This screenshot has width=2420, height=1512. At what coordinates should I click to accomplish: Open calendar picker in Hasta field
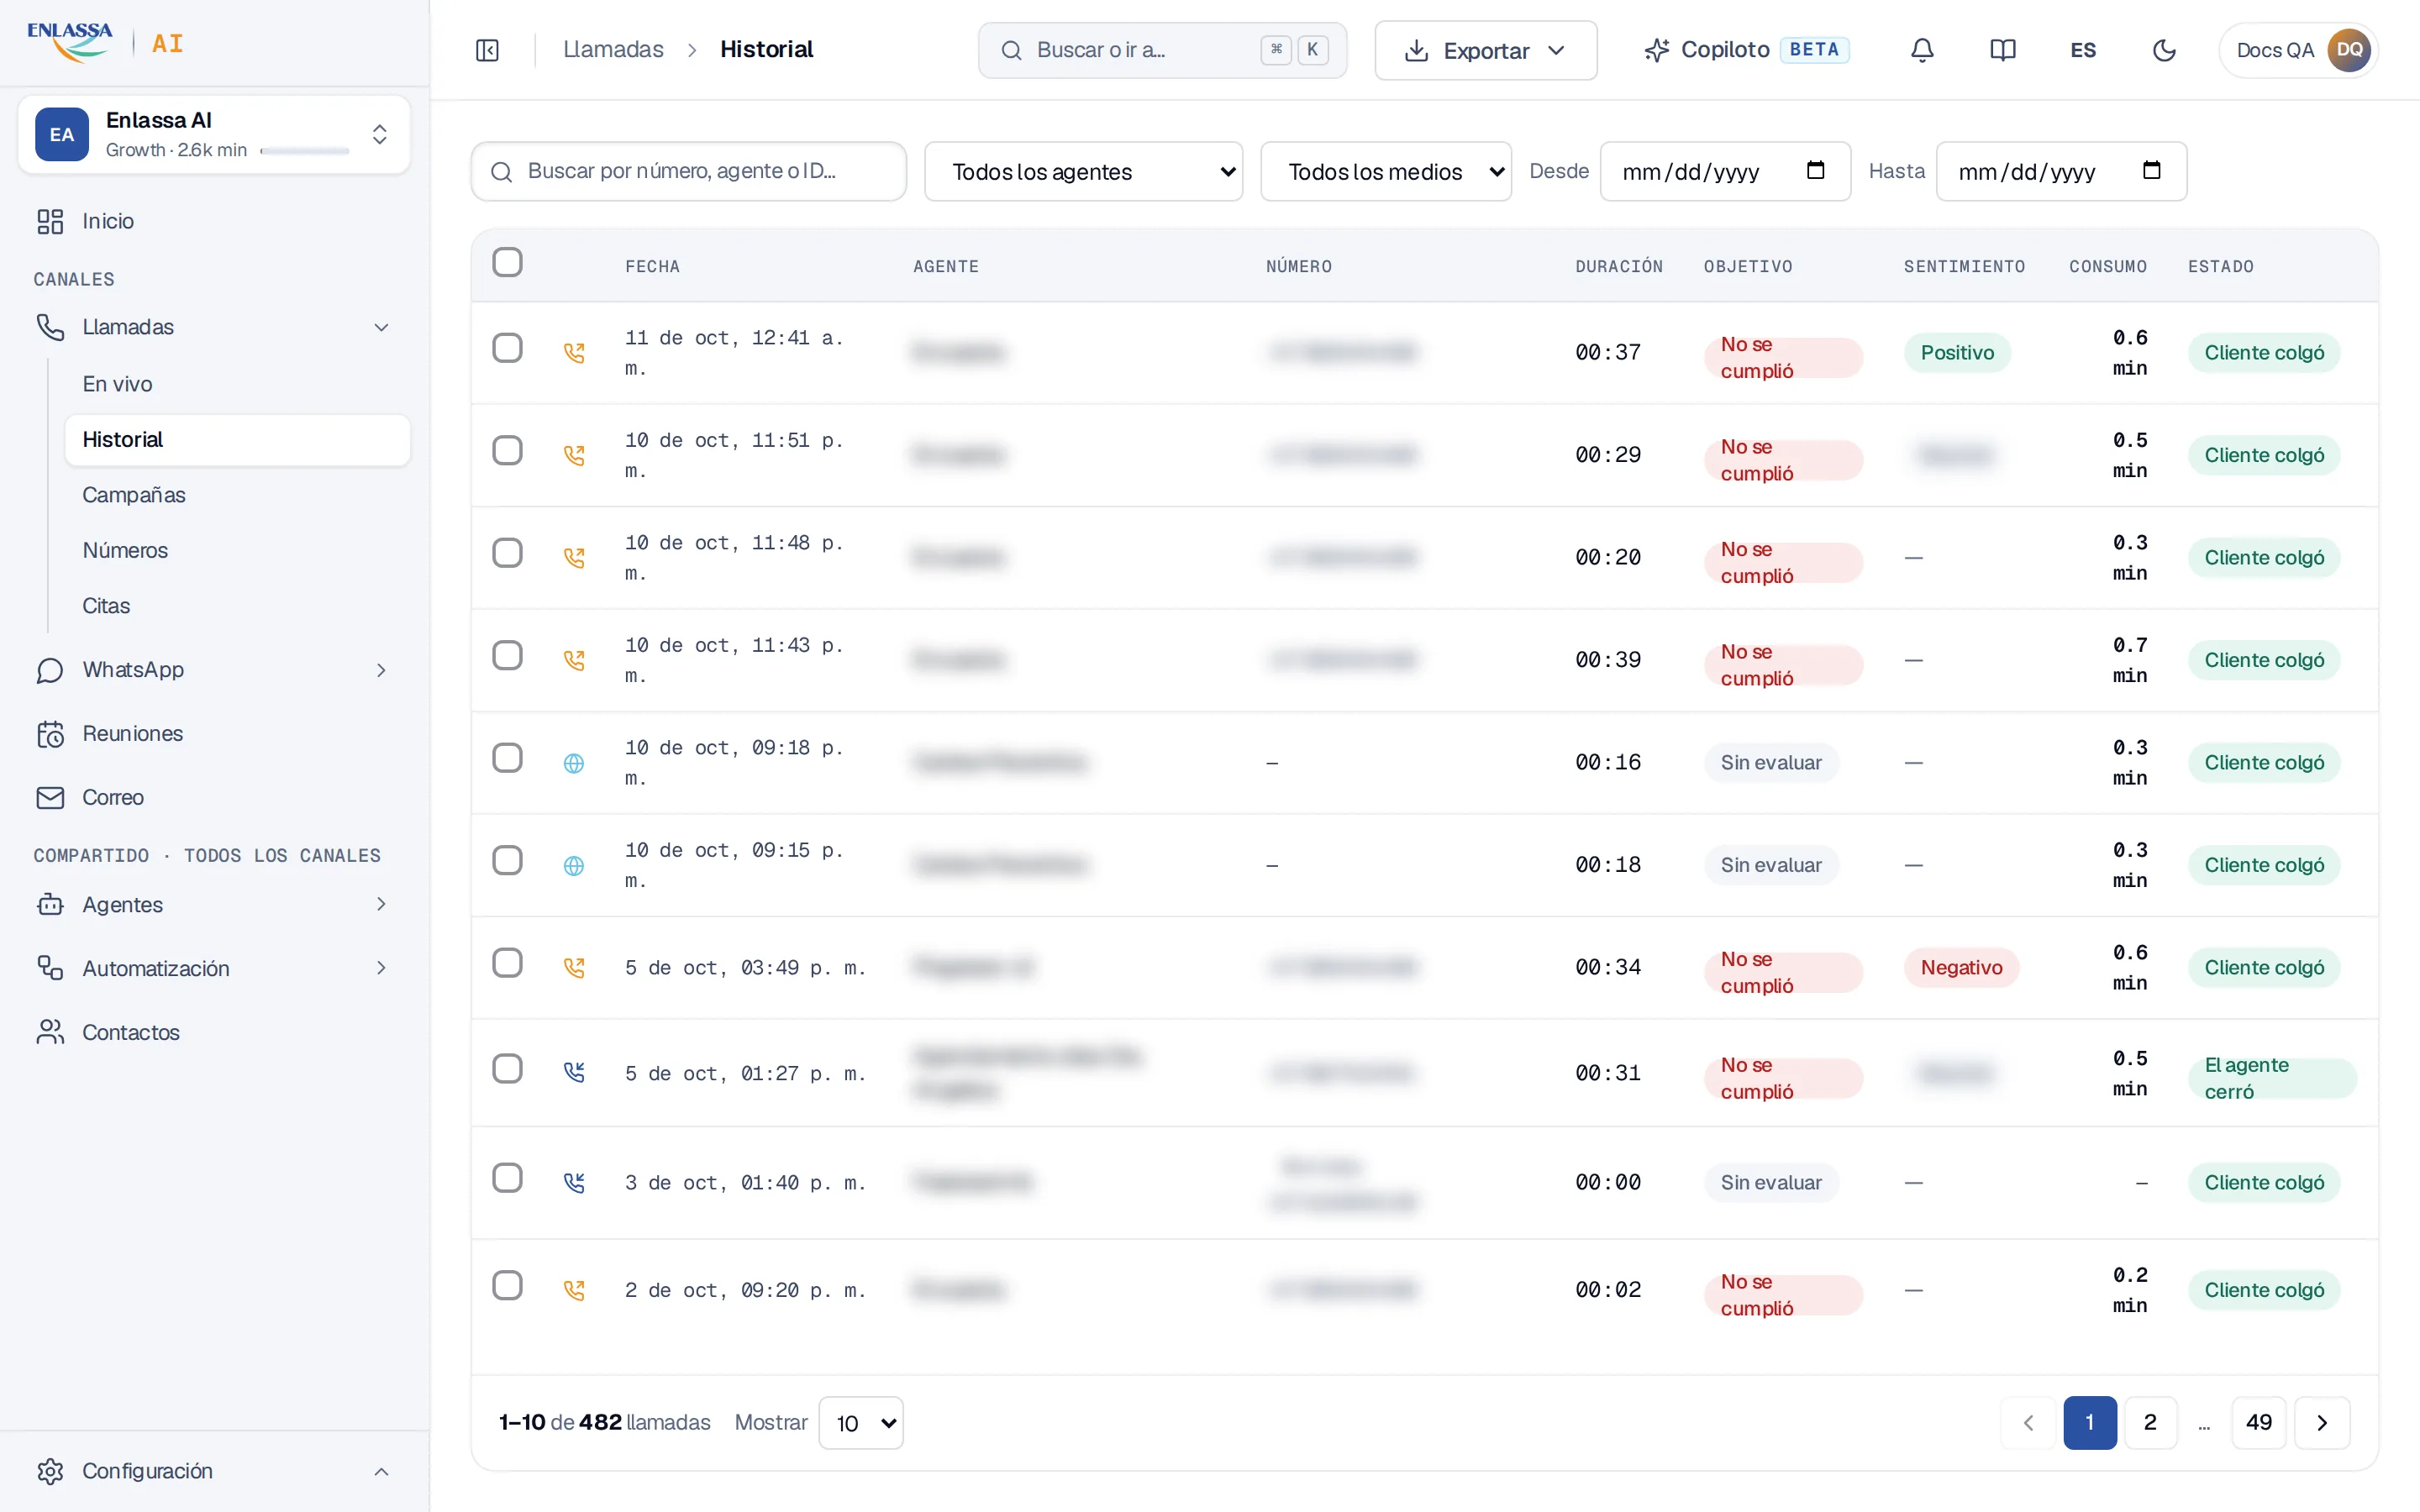click(x=2152, y=171)
